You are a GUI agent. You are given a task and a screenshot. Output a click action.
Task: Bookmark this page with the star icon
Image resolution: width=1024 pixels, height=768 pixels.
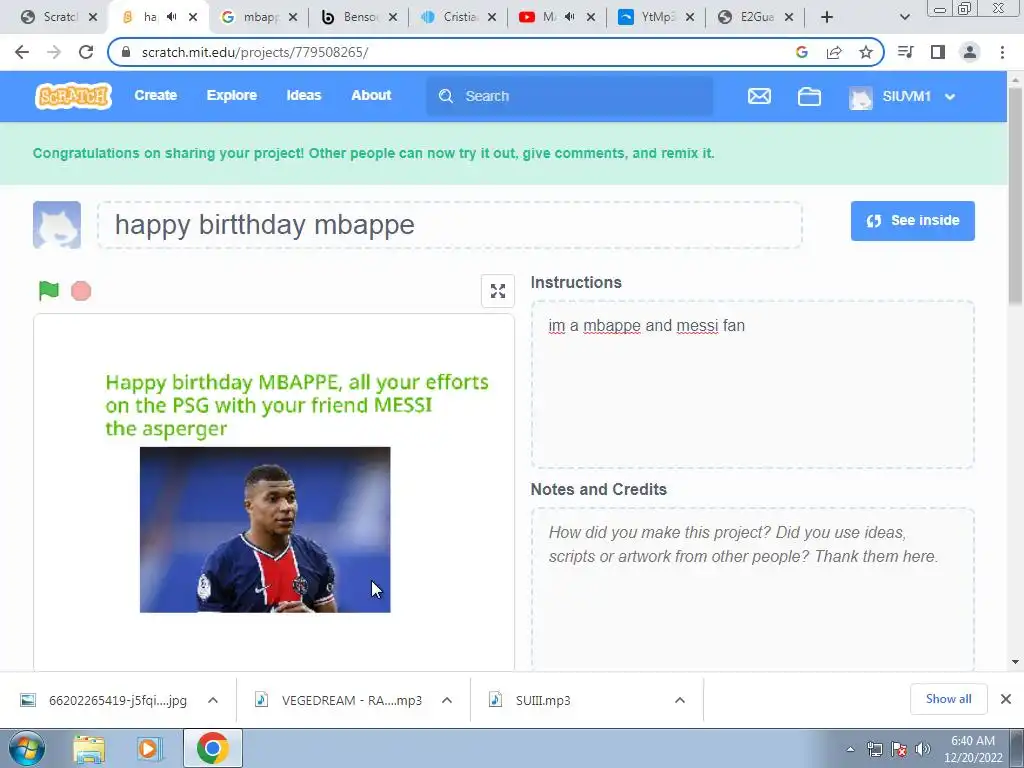click(x=866, y=52)
